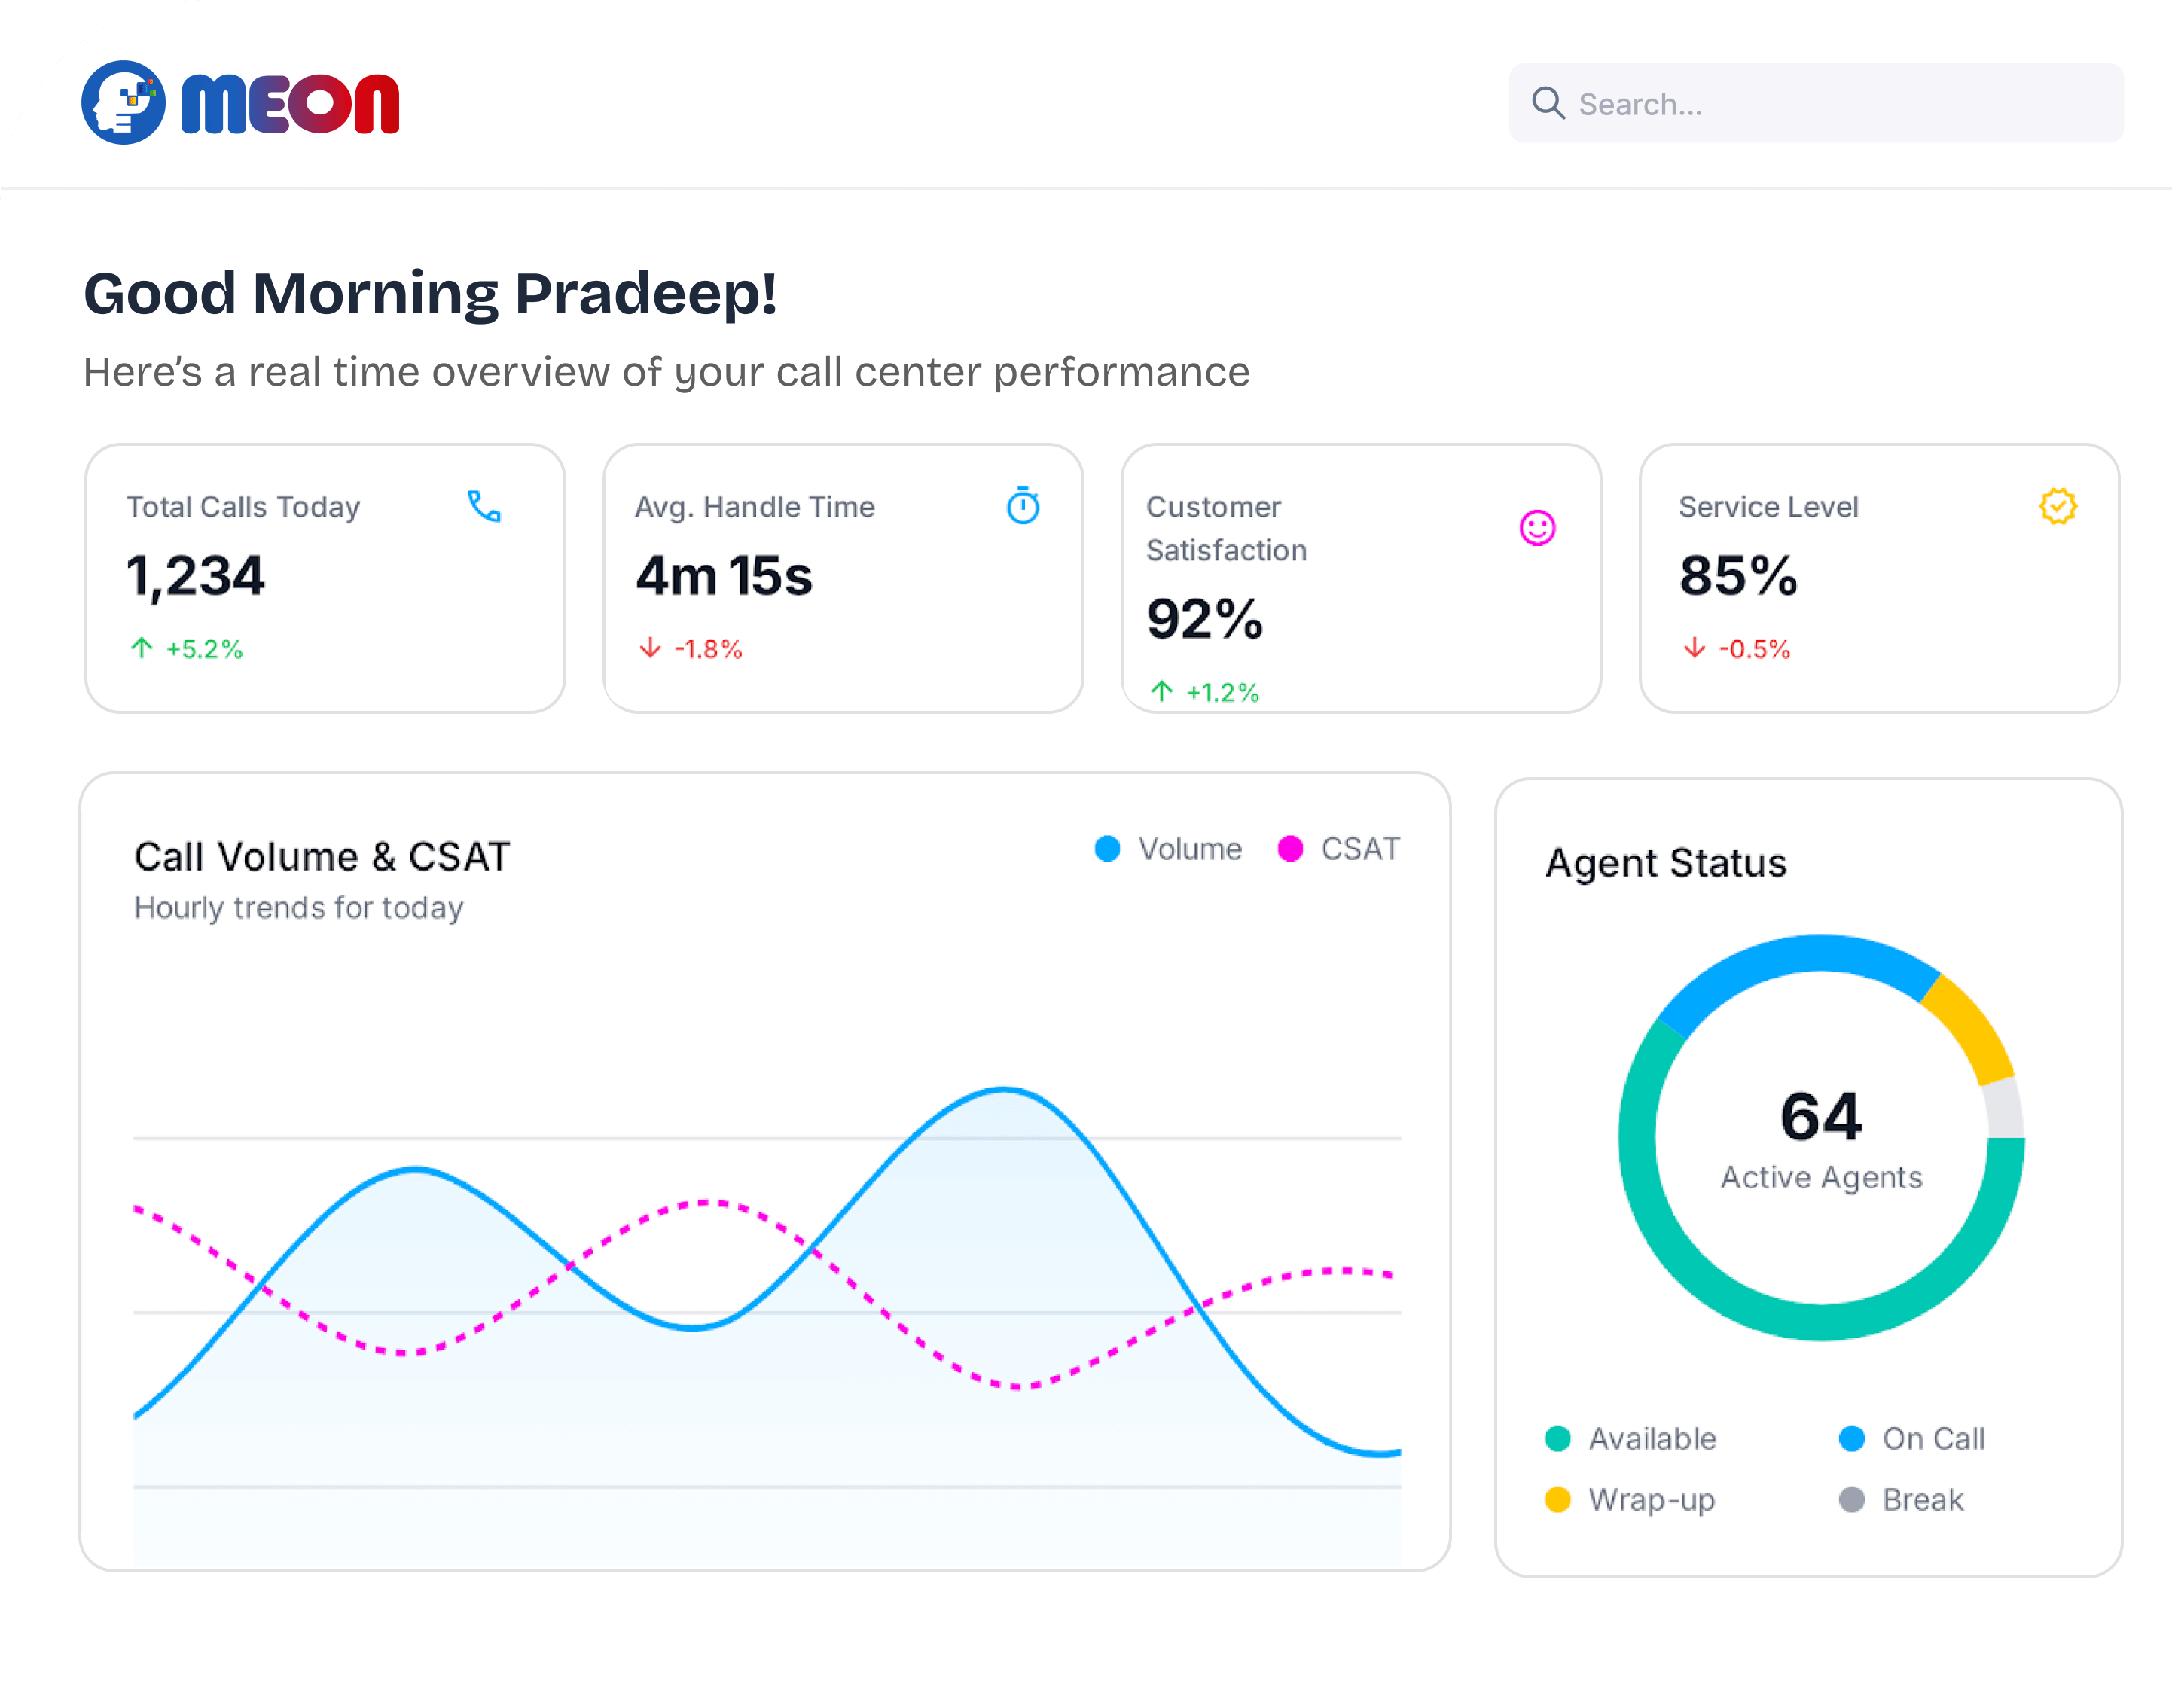Screen dimensions: 2172x1708
Task: Click the Customer Satisfaction label
Action: 1227,528
